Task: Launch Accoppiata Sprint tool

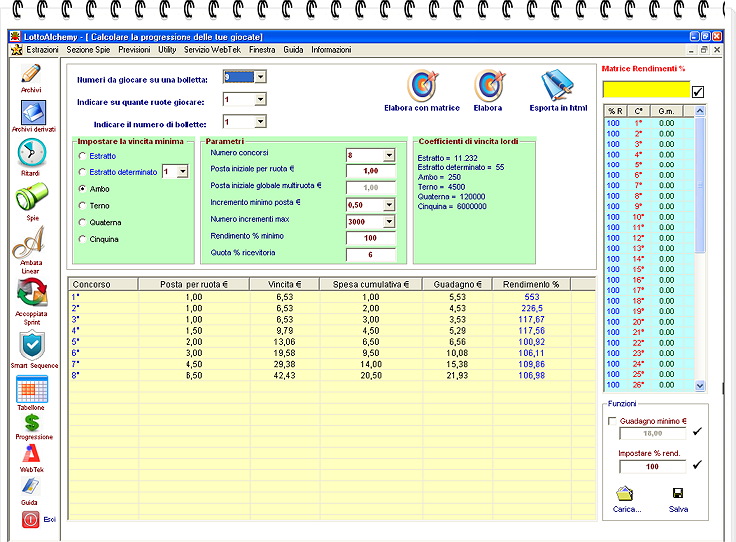Action: click(x=32, y=293)
